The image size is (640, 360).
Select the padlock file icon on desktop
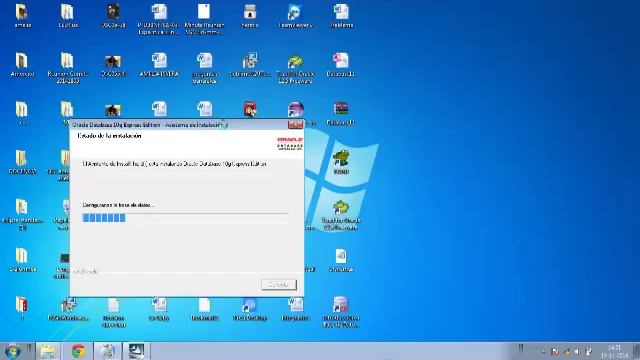click(250, 16)
